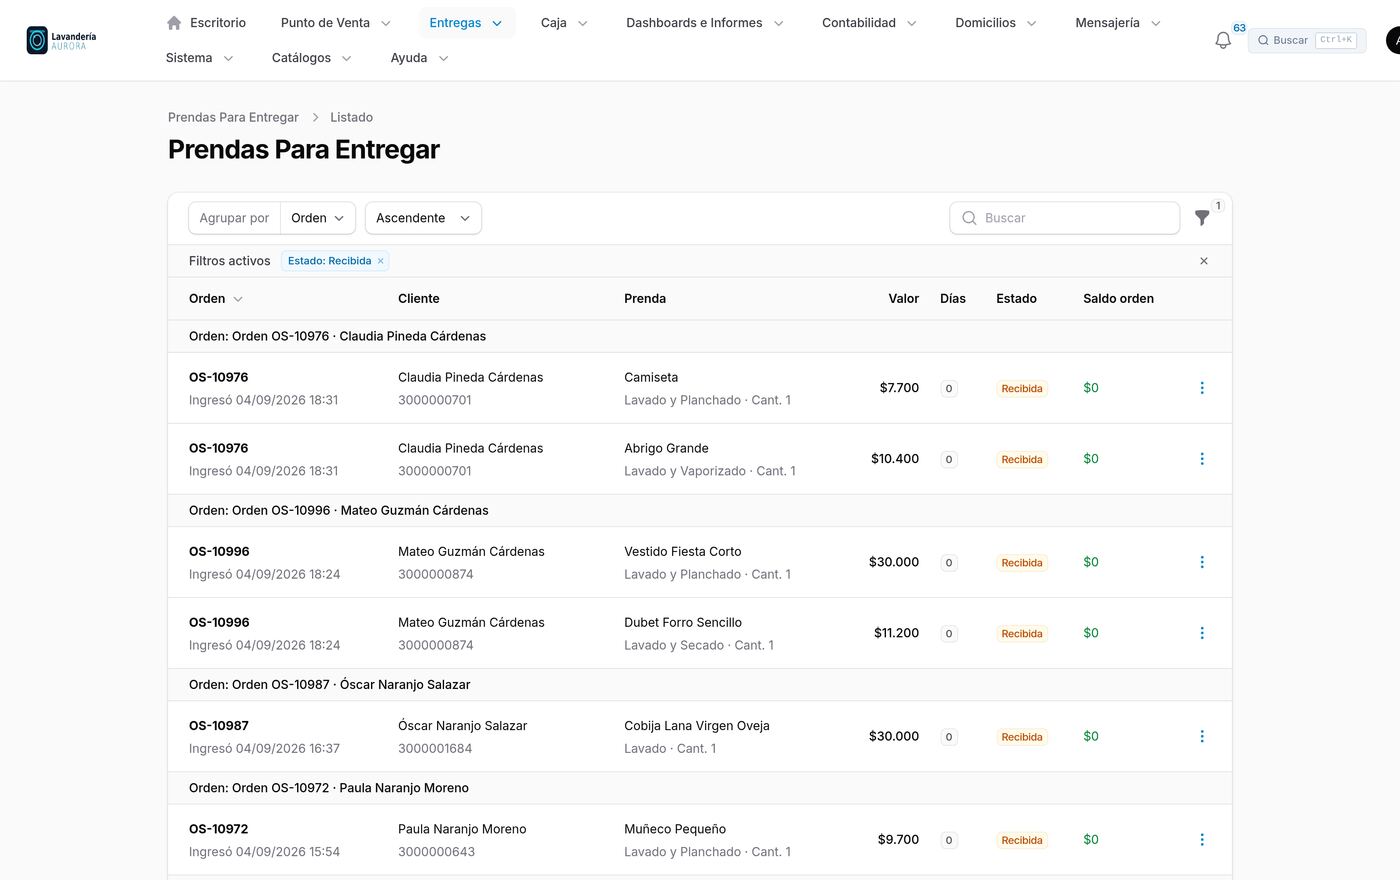Click the Estado column header
Image resolution: width=1400 pixels, height=880 pixels.
1016,299
